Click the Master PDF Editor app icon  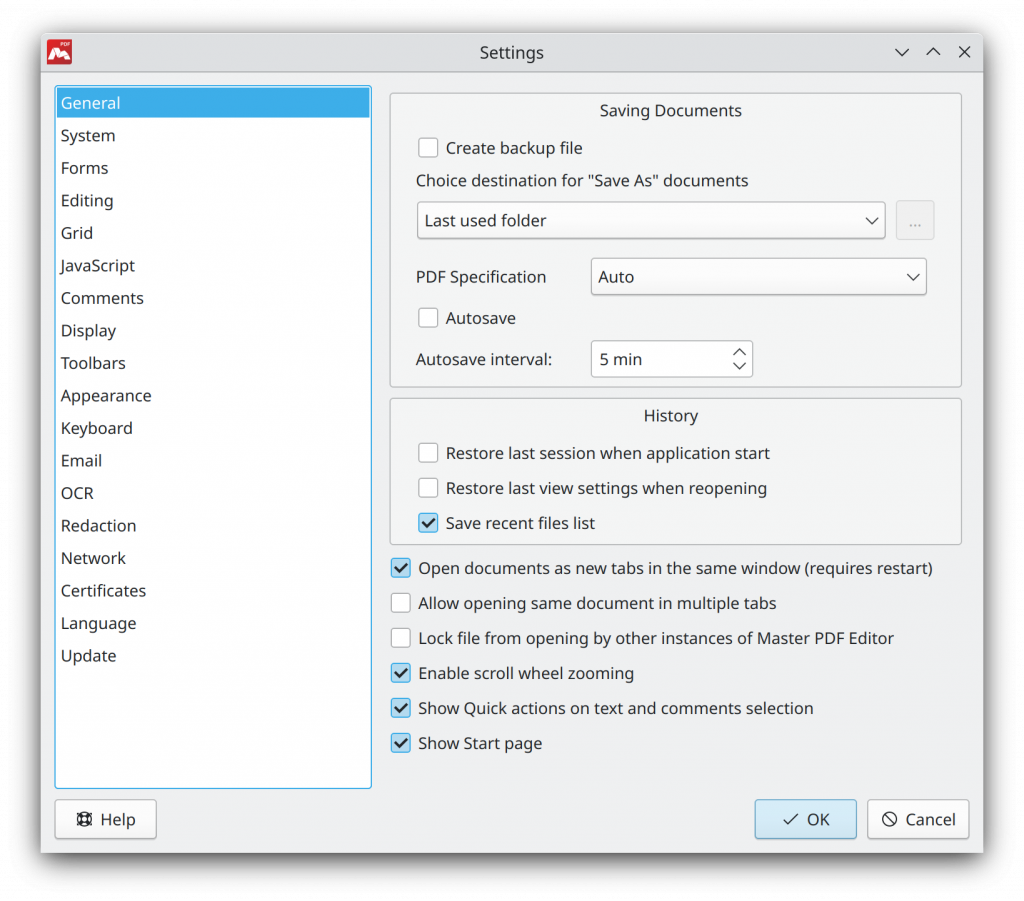(x=59, y=52)
